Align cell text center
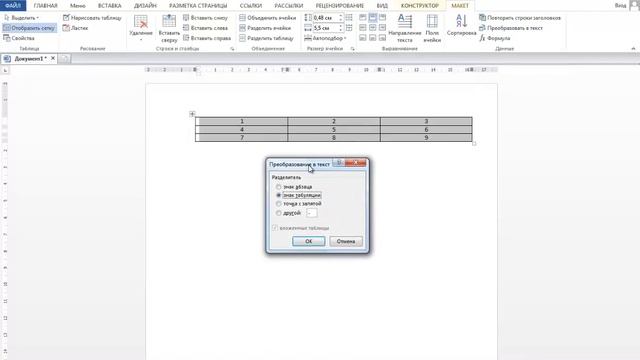 373,28
